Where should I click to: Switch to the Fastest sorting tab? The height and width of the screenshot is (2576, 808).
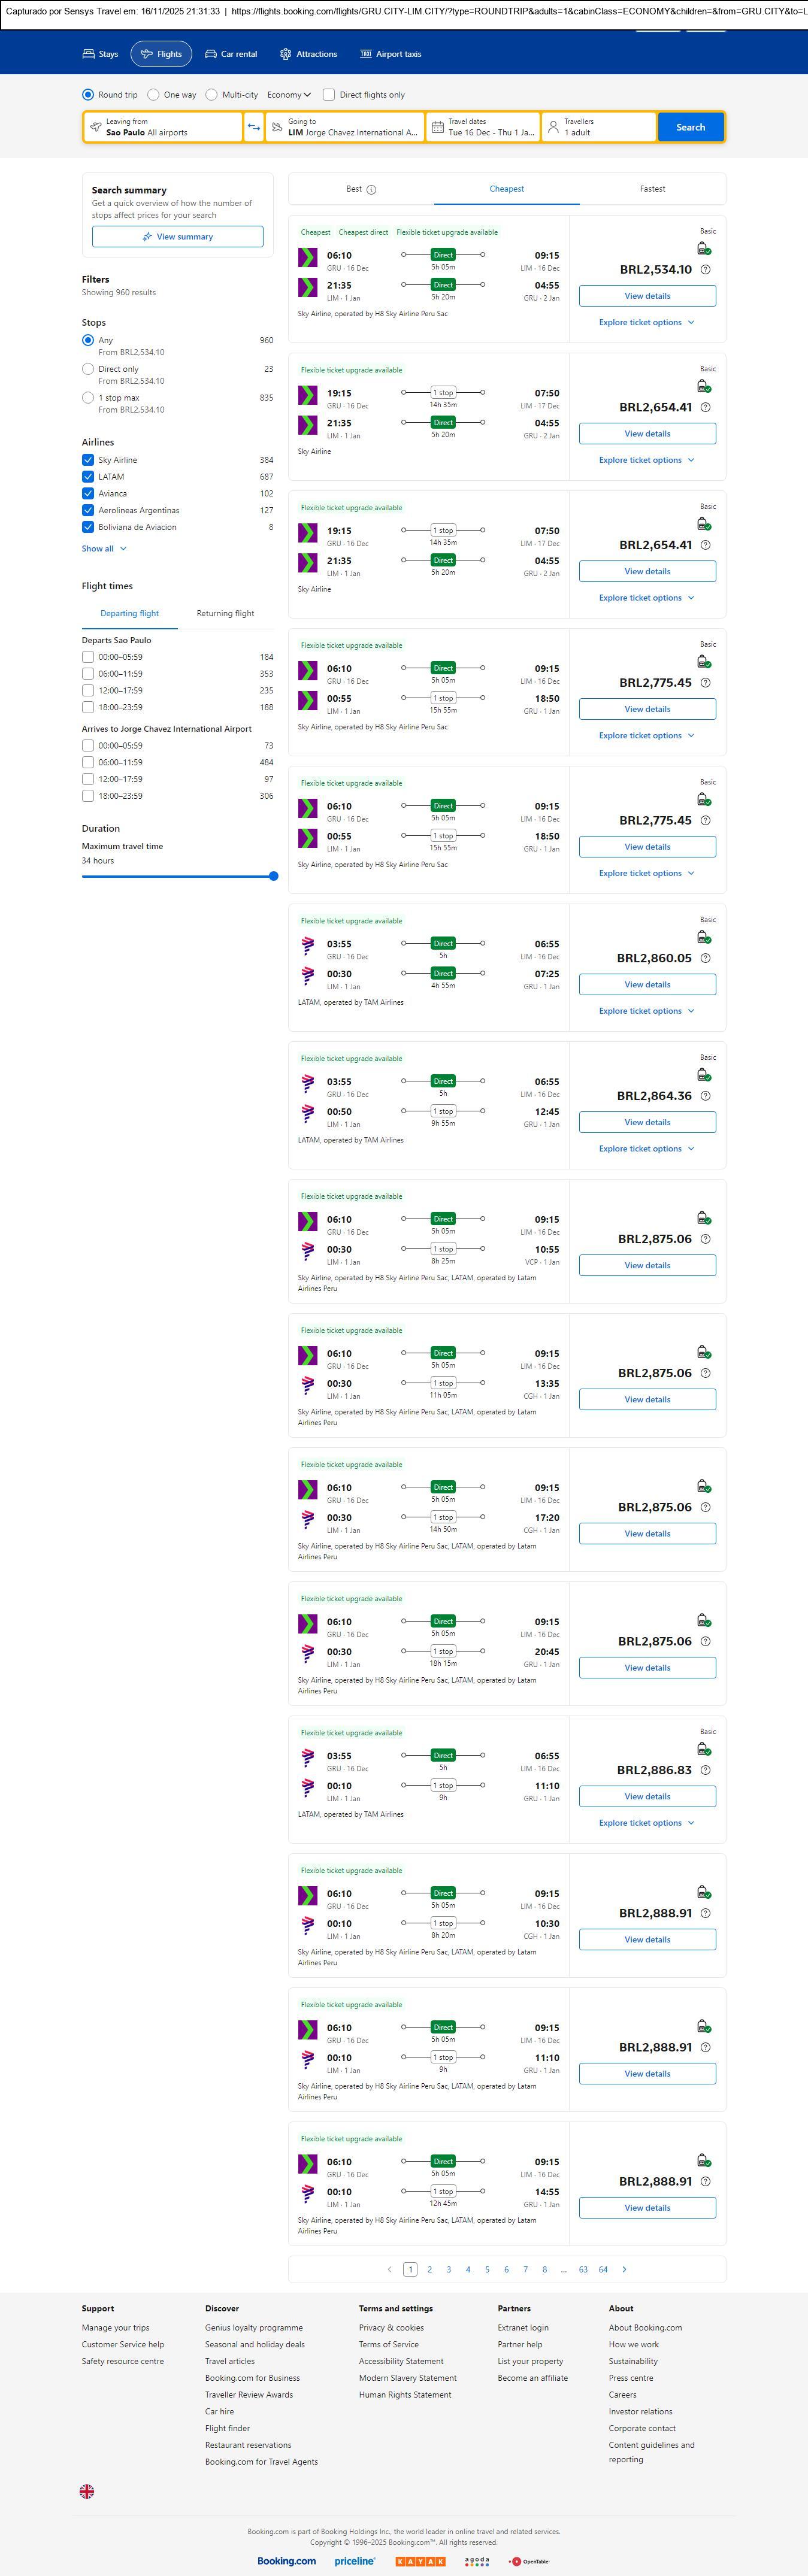coord(652,189)
